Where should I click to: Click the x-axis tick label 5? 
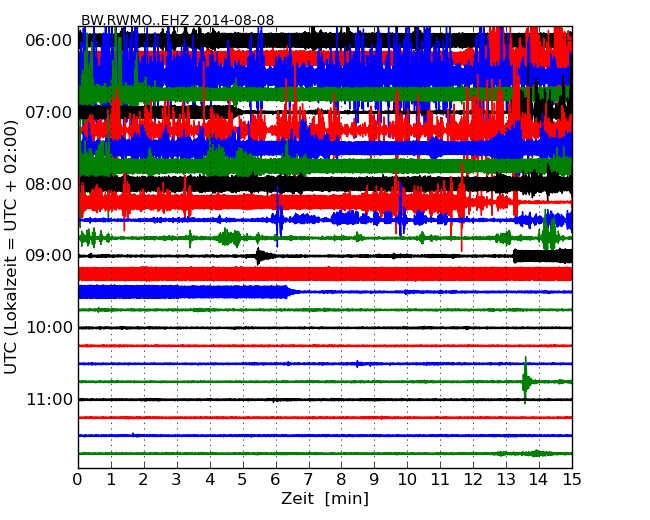(243, 480)
